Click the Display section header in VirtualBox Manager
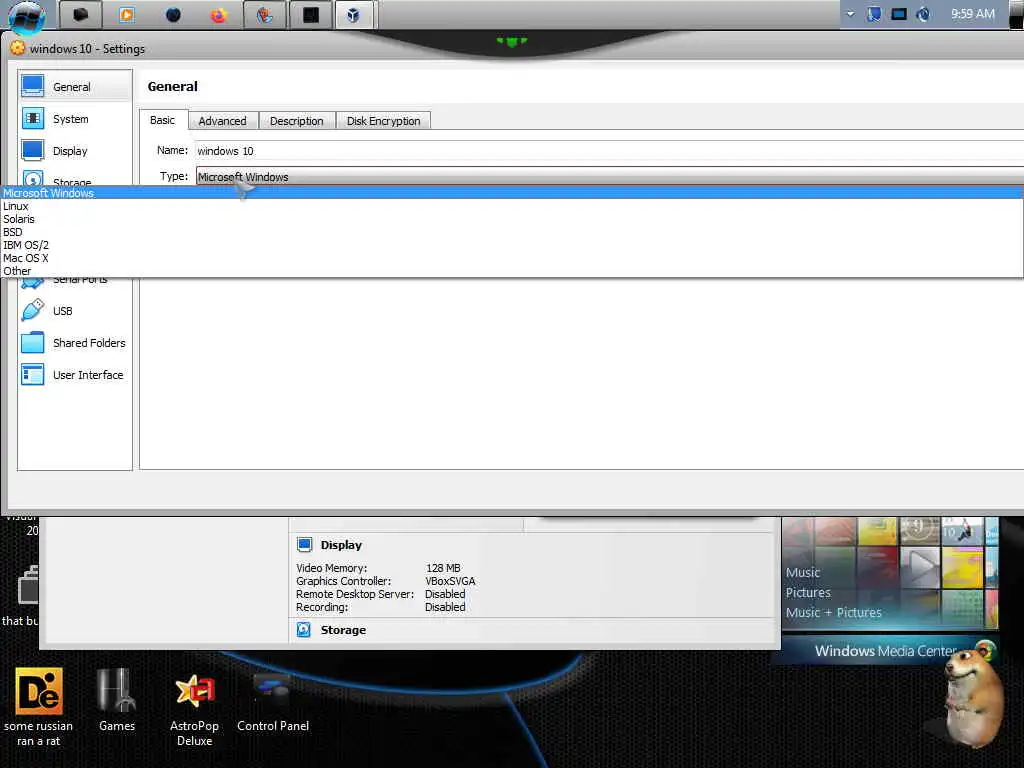Screen dimensions: 1024x768 tap(341, 545)
